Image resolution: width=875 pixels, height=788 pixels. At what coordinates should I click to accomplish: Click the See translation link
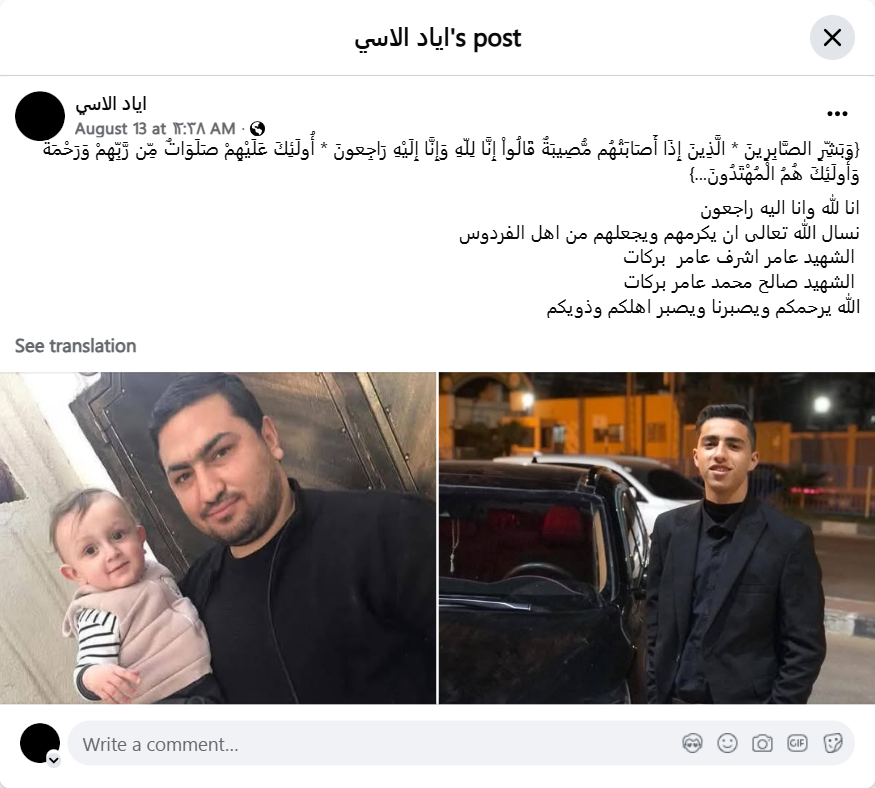[75, 346]
